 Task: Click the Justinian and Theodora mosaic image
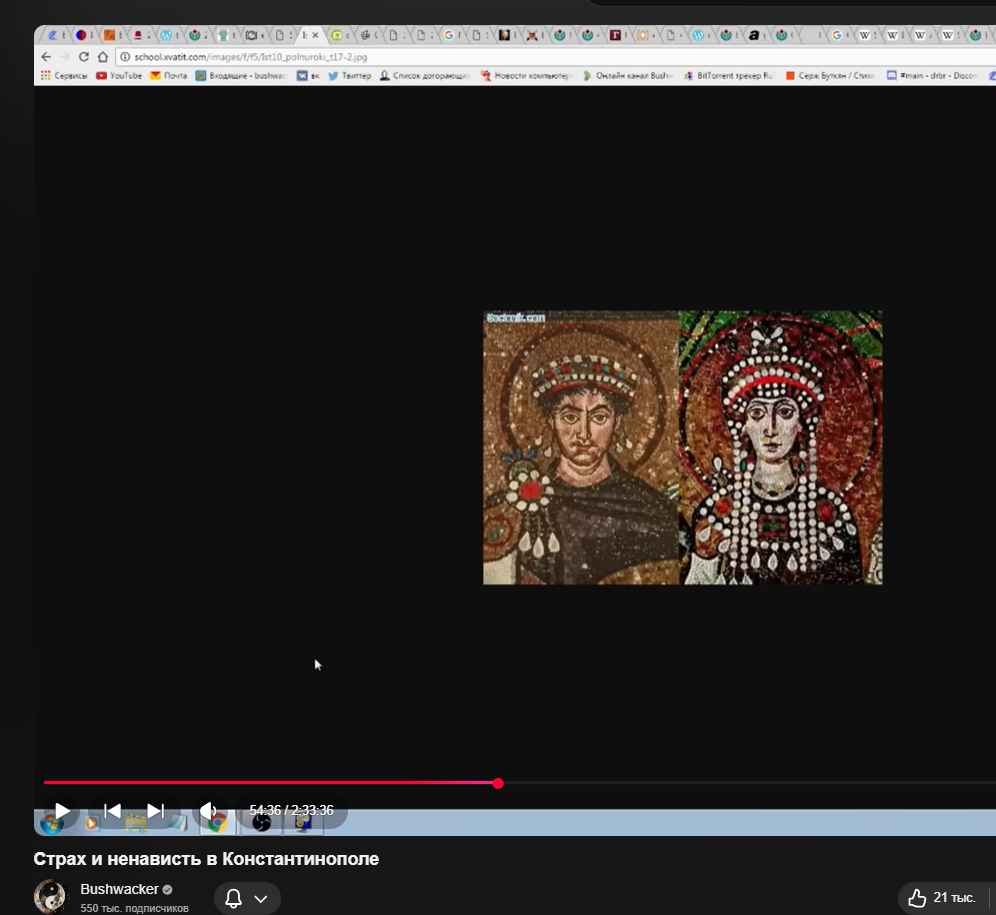682,447
